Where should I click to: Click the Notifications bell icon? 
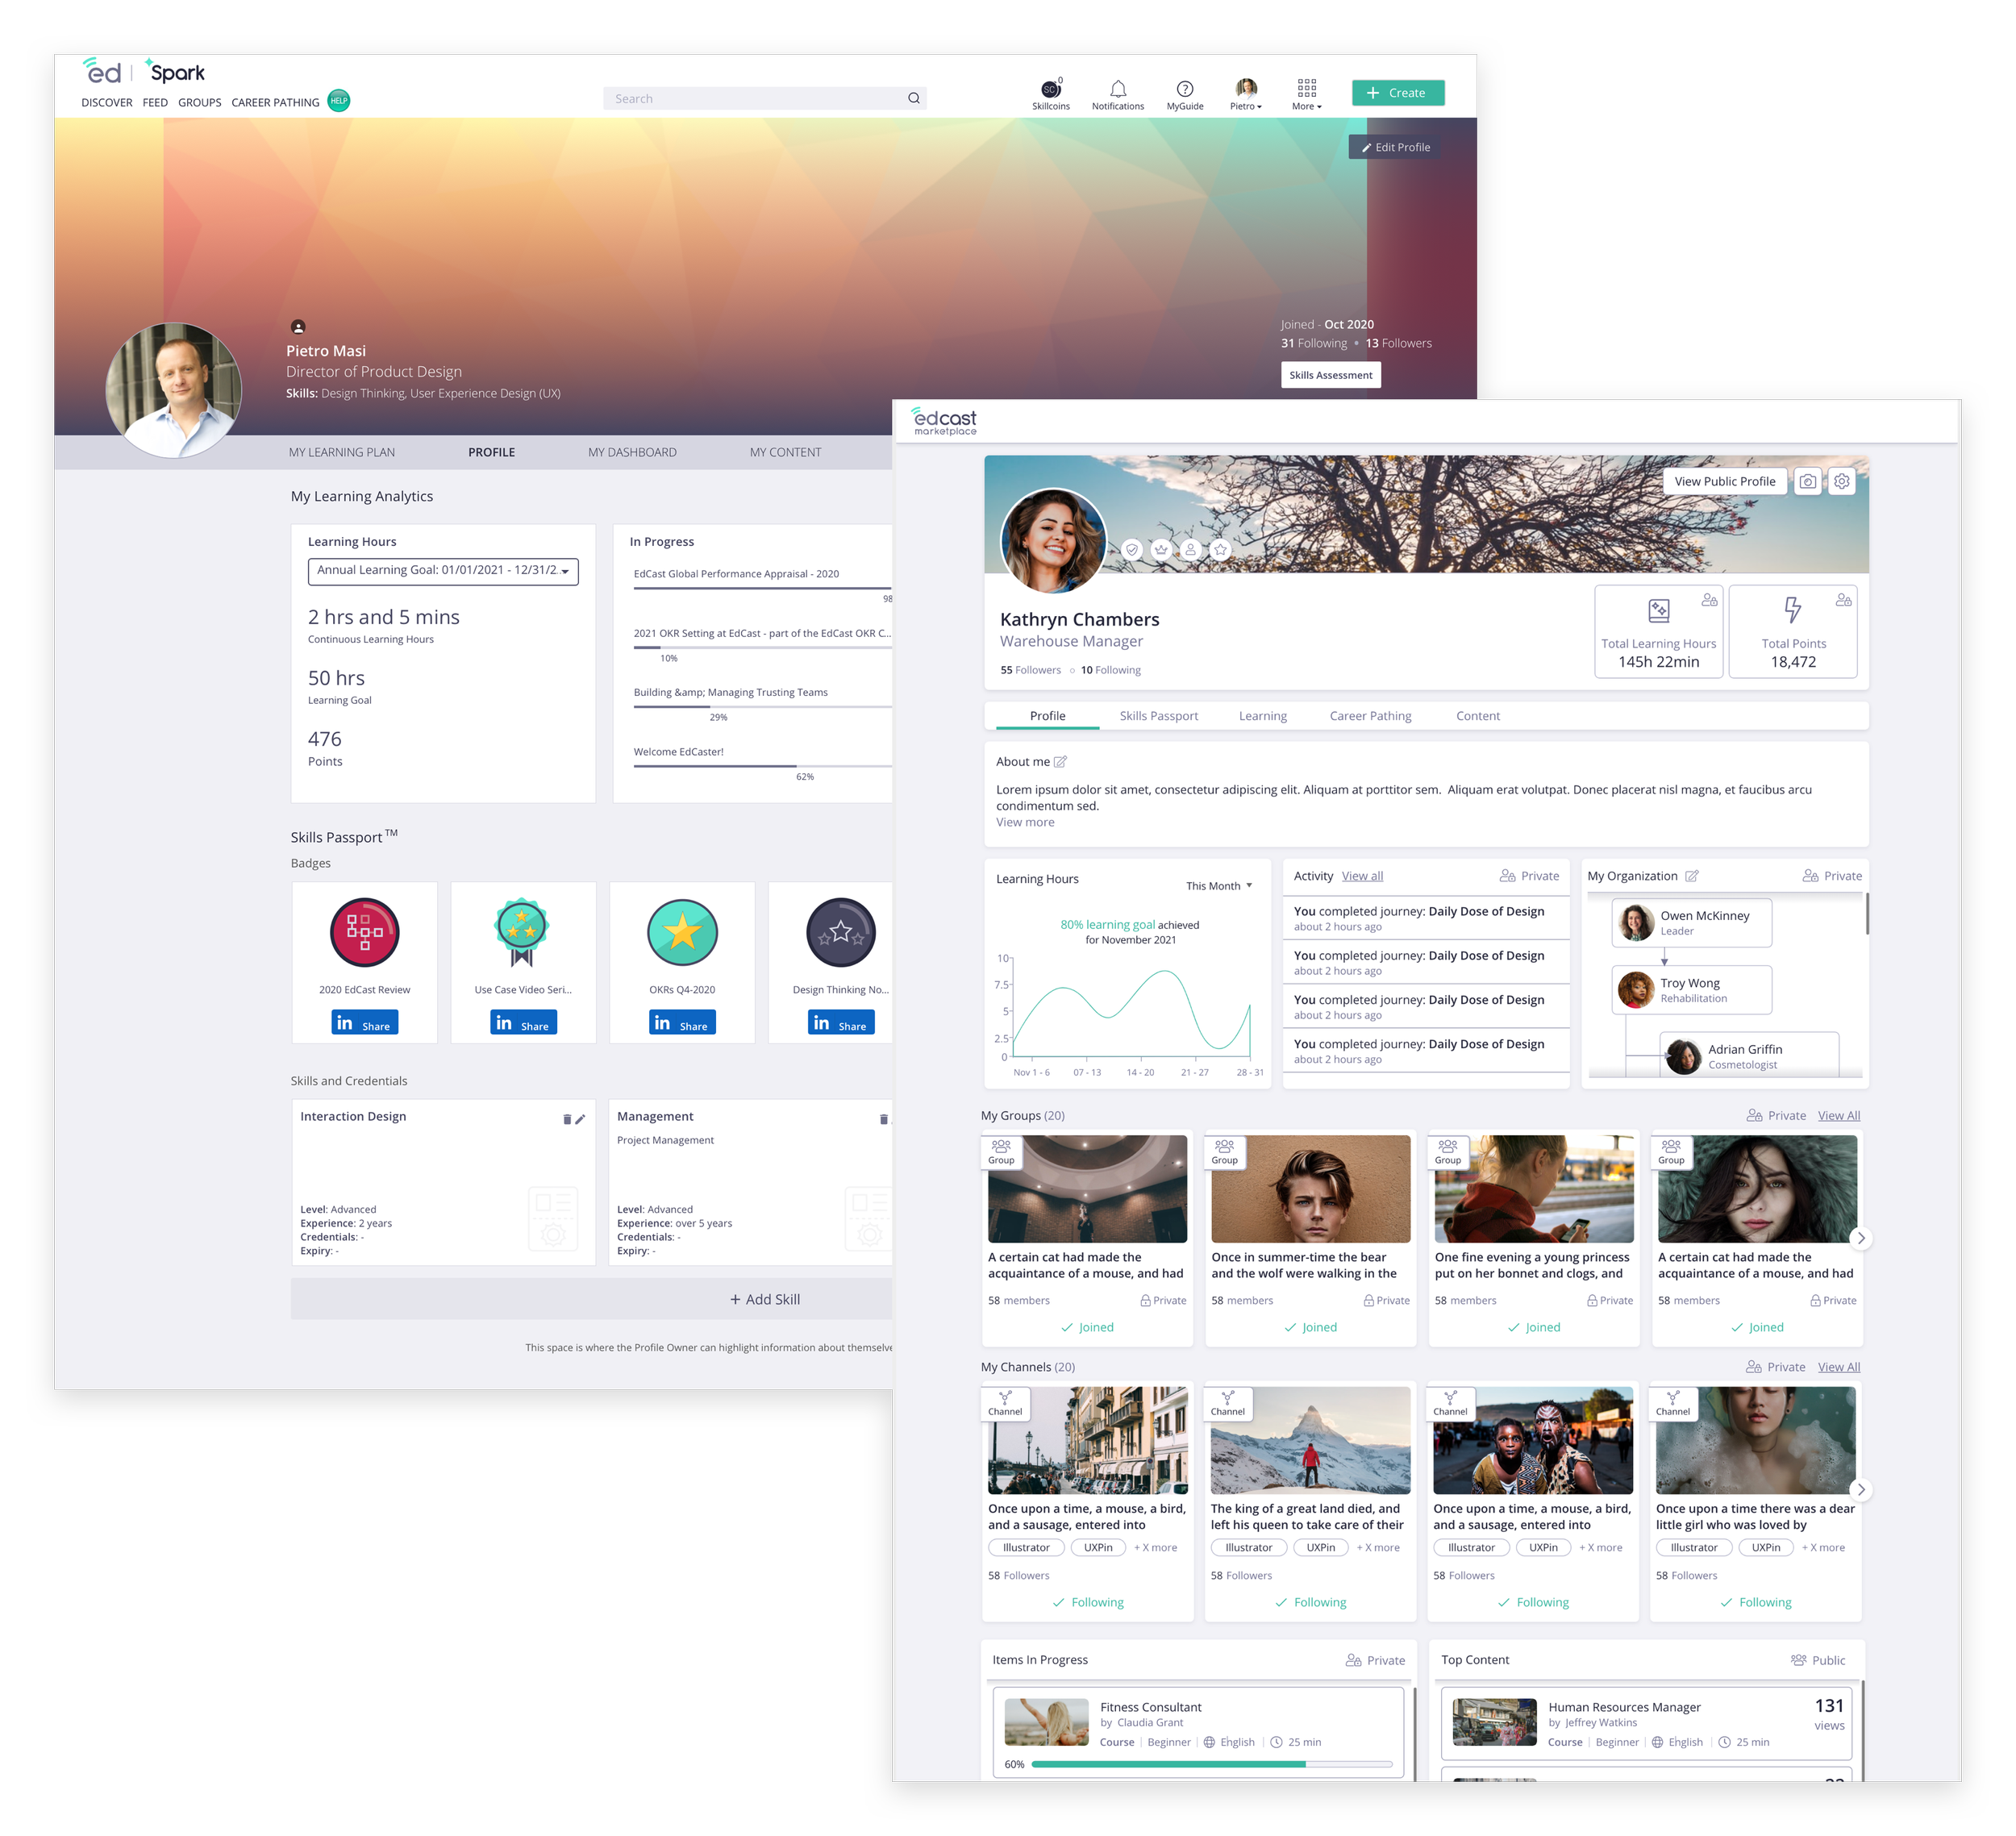1117,89
